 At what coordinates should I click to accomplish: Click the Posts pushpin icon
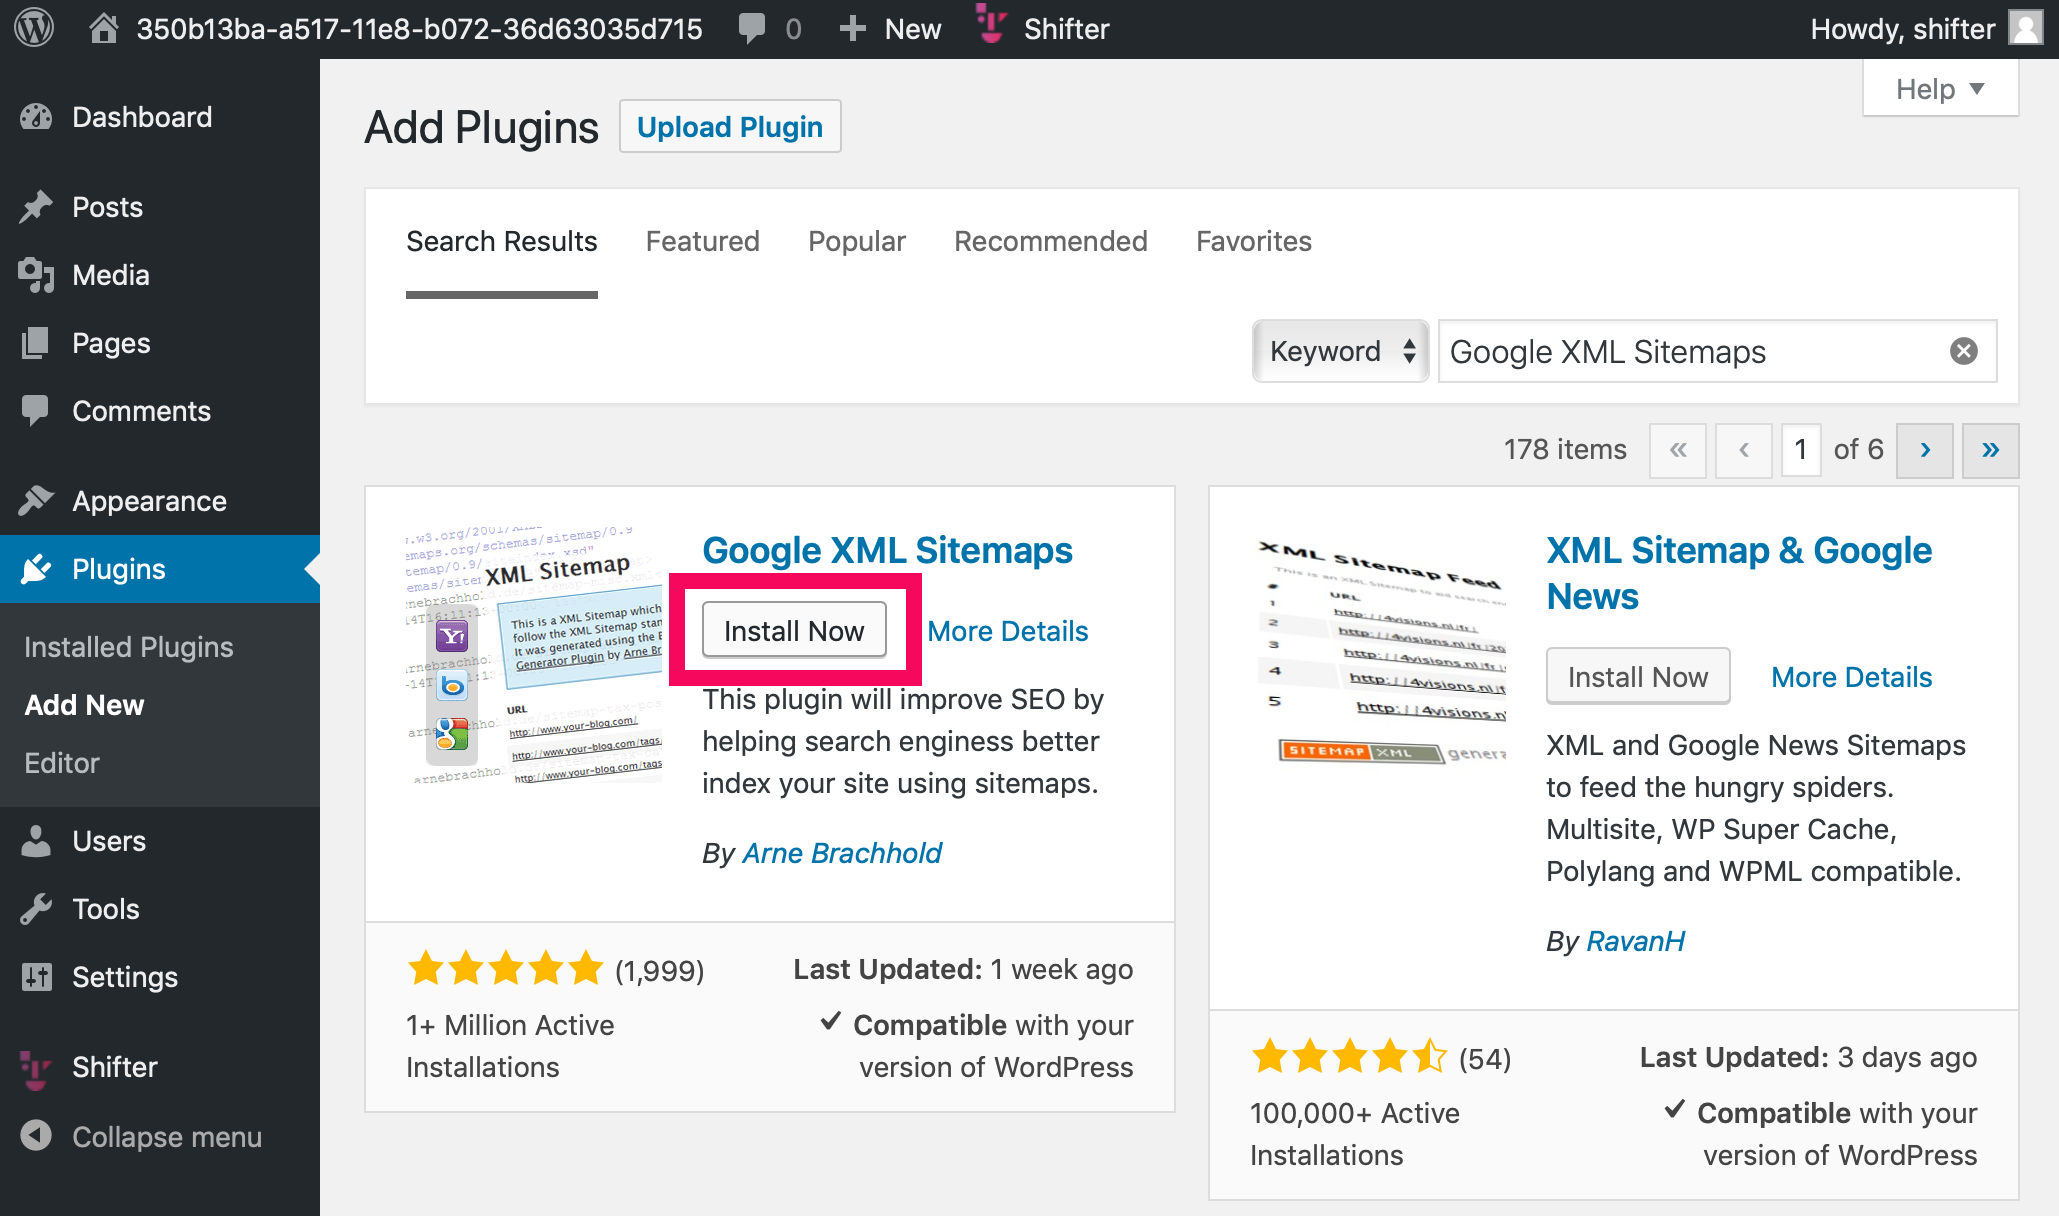pos(36,207)
